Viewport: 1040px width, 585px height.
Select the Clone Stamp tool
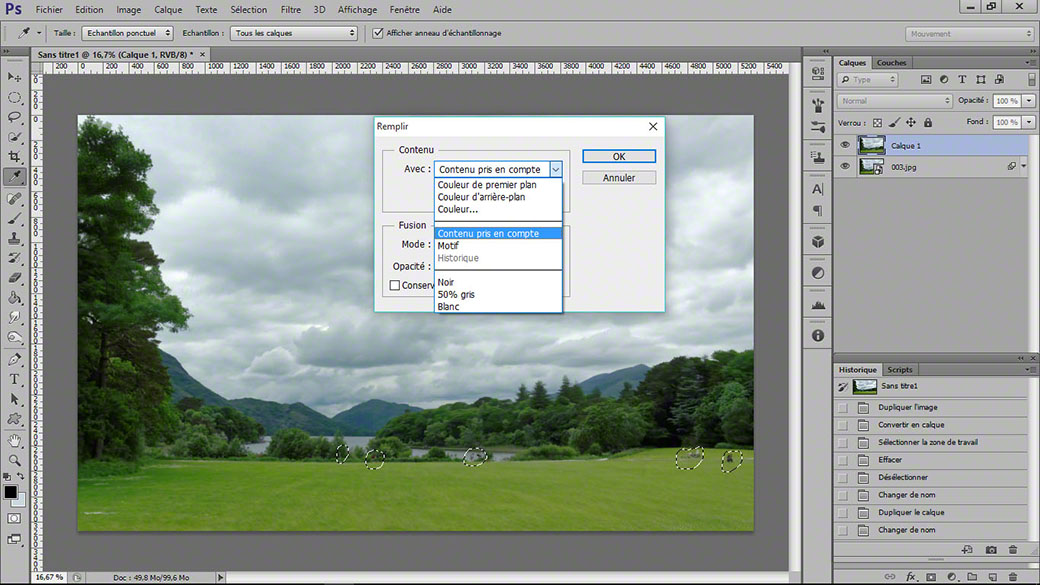tap(14, 238)
